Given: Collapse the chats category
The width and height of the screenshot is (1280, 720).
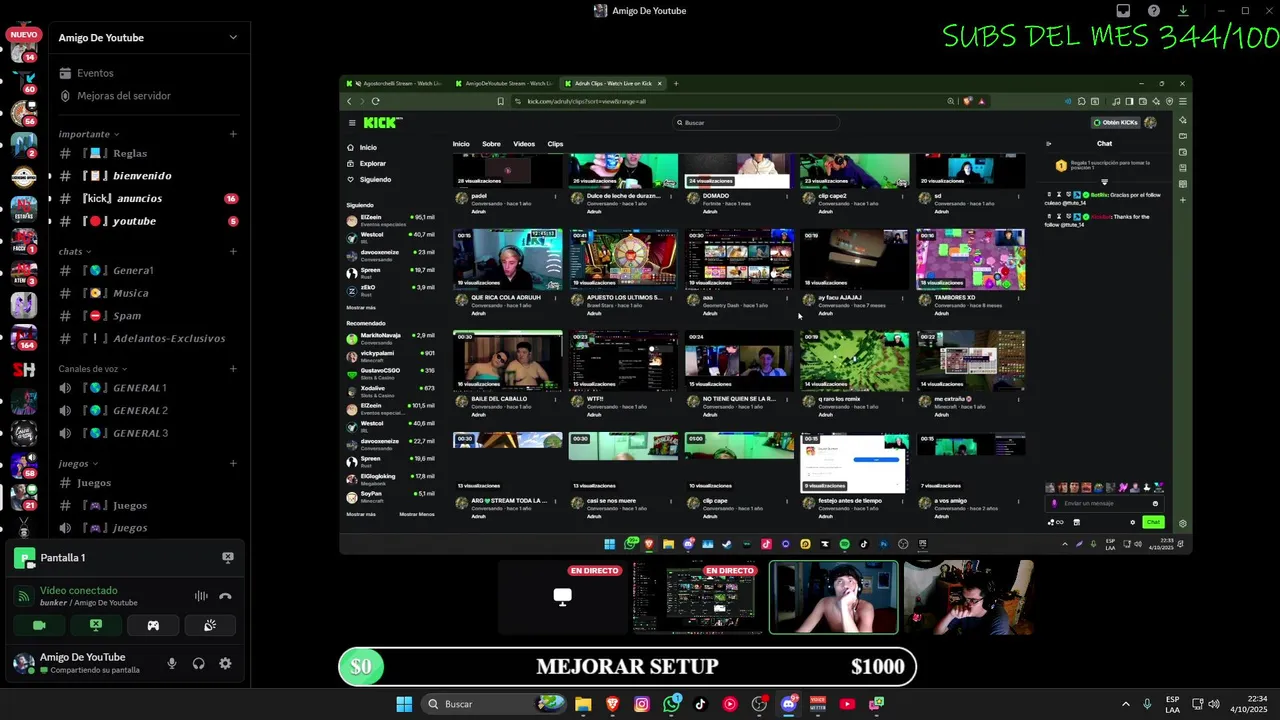Looking at the screenshot, I should pos(75,251).
